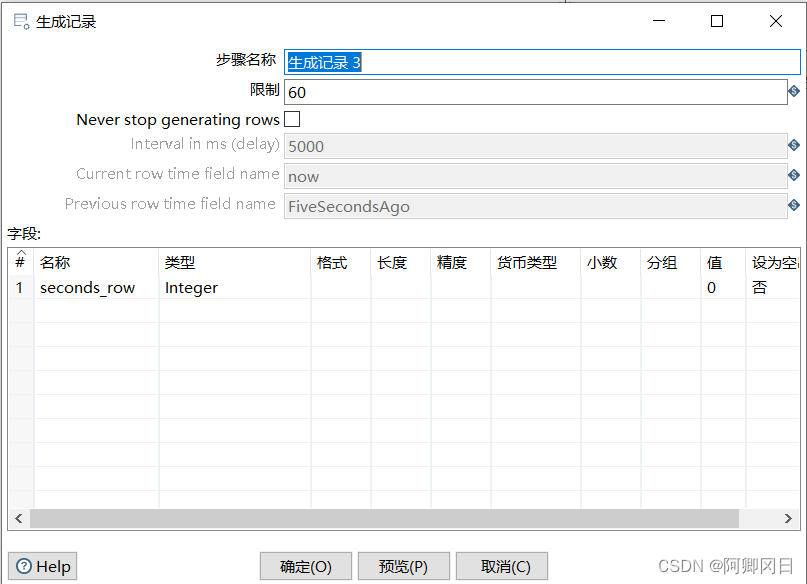Click variable icon beside Interval in ms field
Viewport: 807px width, 584px height.
[794, 146]
